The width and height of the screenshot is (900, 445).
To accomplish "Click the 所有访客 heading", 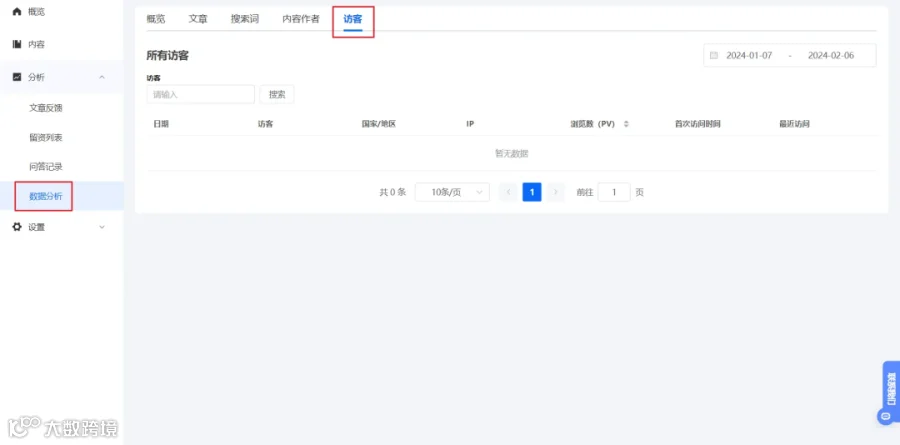I will 168,56.
